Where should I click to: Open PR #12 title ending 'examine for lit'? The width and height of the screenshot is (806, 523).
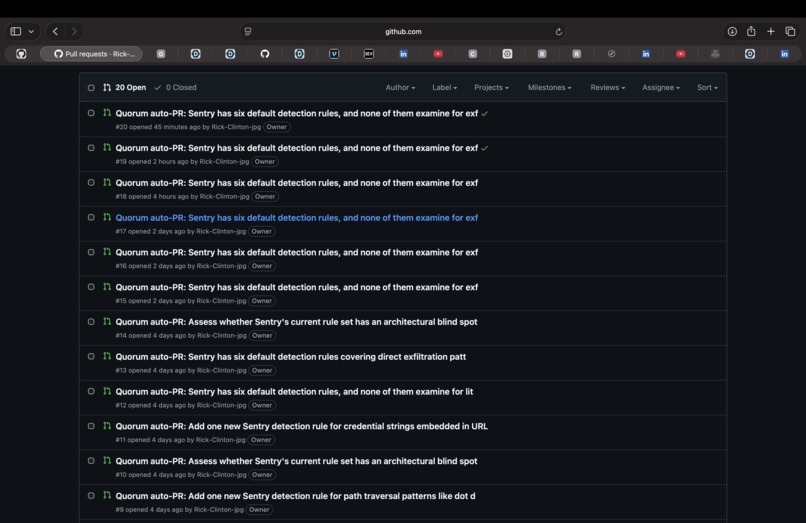coord(294,391)
